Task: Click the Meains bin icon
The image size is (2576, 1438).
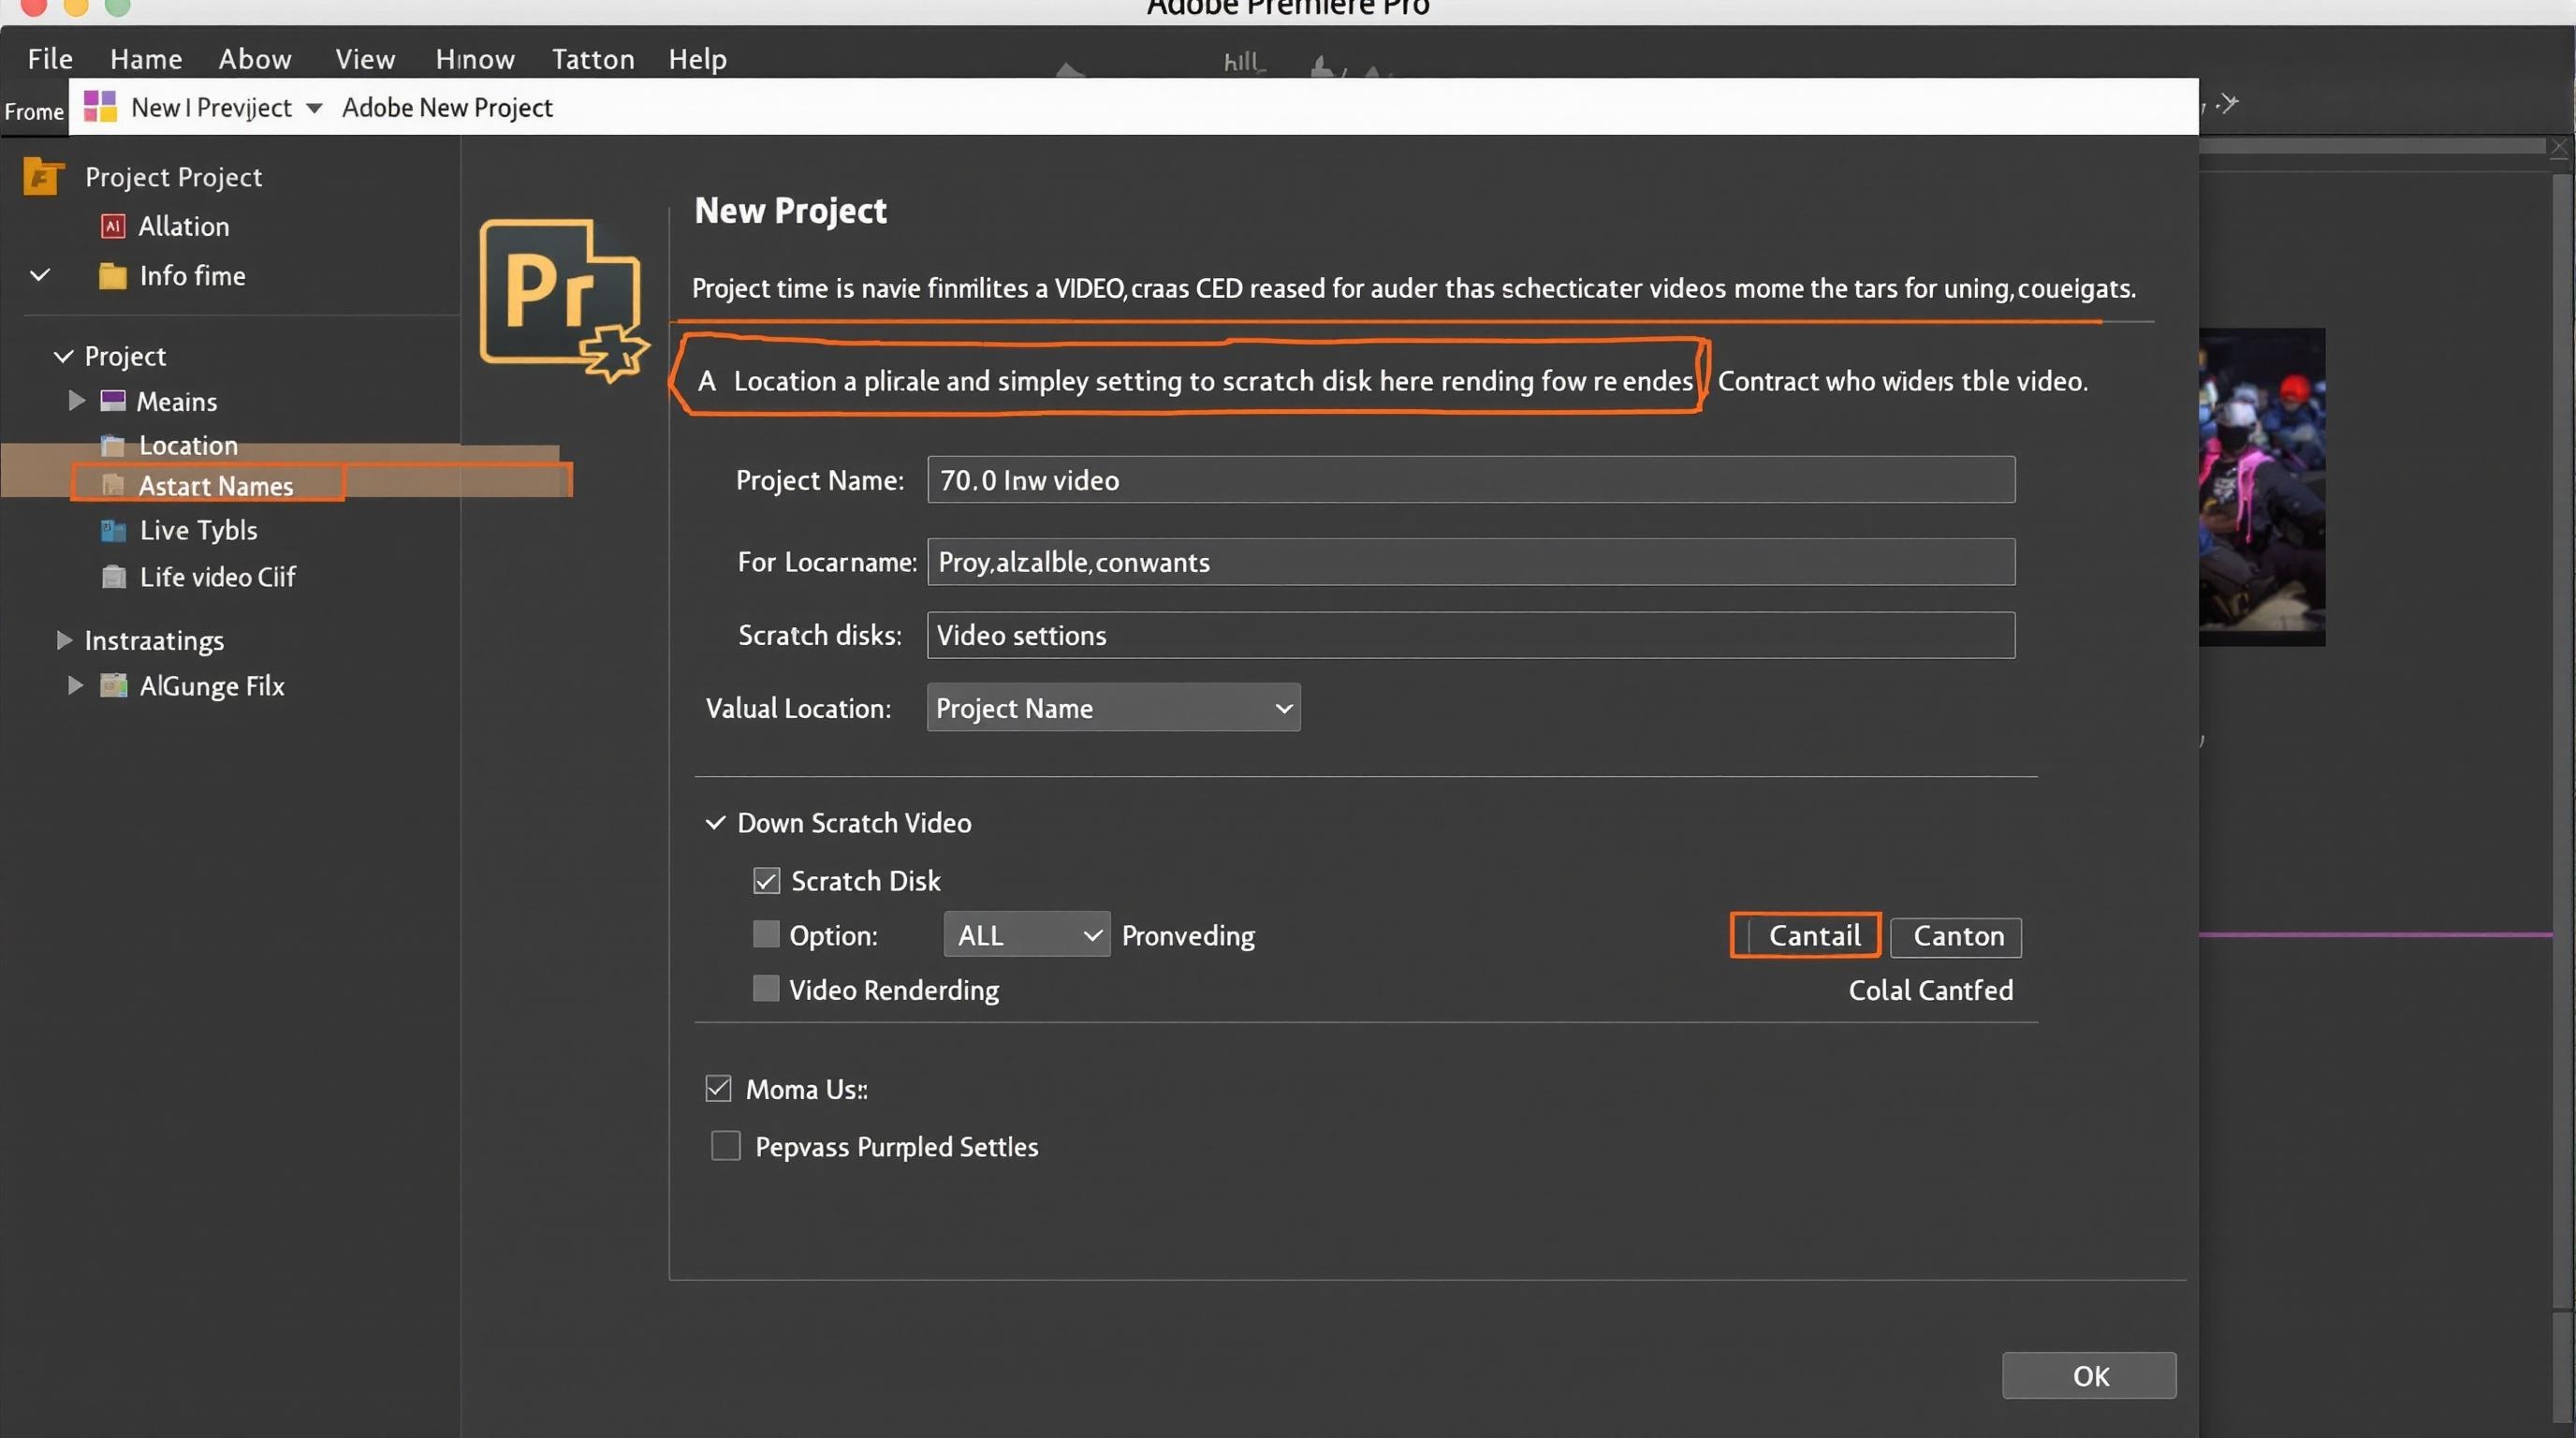Action: click(113, 401)
